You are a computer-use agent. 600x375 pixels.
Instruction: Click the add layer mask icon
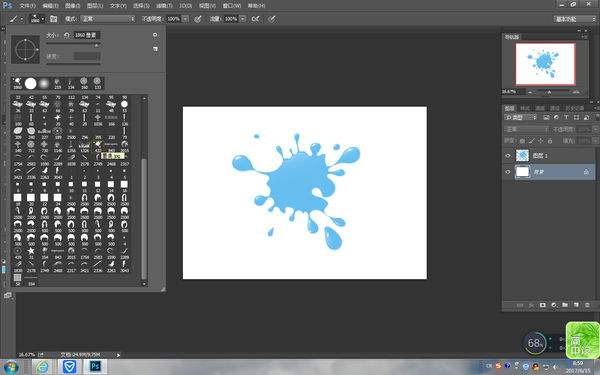[x=543, y=305]
